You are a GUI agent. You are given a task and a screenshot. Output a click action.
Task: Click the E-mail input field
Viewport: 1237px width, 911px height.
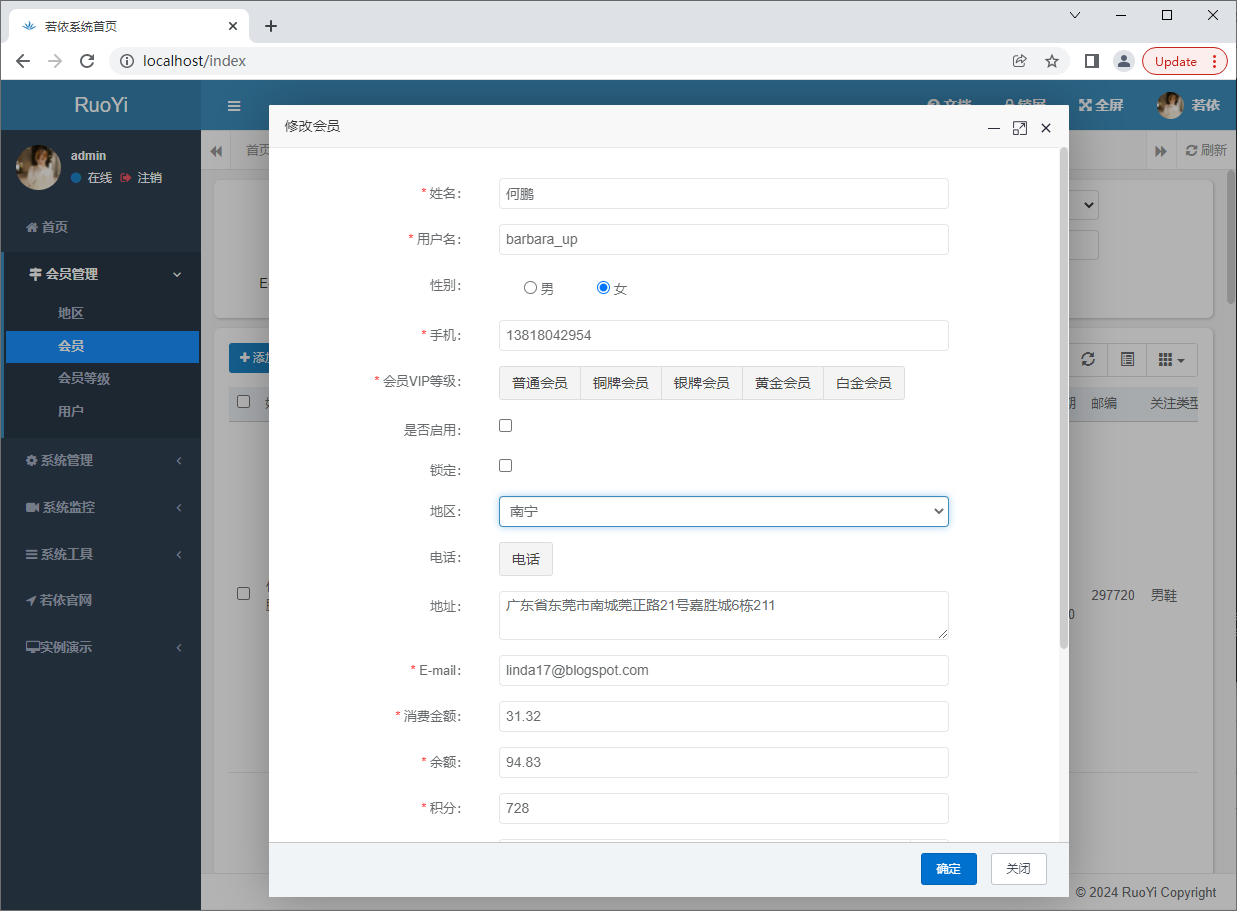[x=723, y=670]
